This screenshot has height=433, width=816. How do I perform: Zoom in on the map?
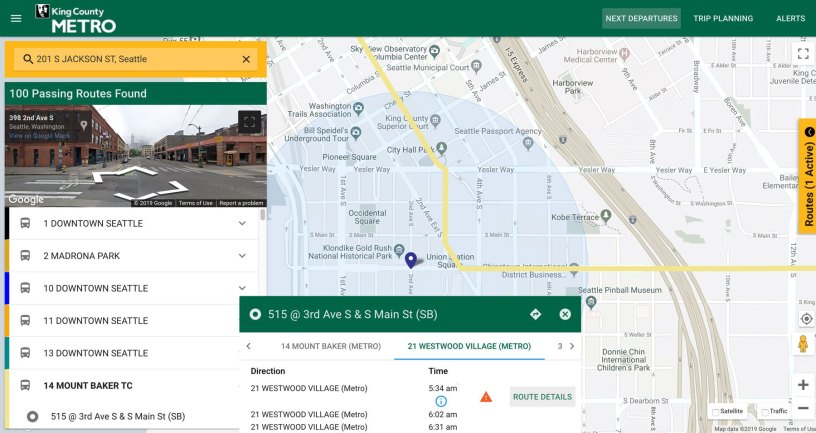coord(803,385)
